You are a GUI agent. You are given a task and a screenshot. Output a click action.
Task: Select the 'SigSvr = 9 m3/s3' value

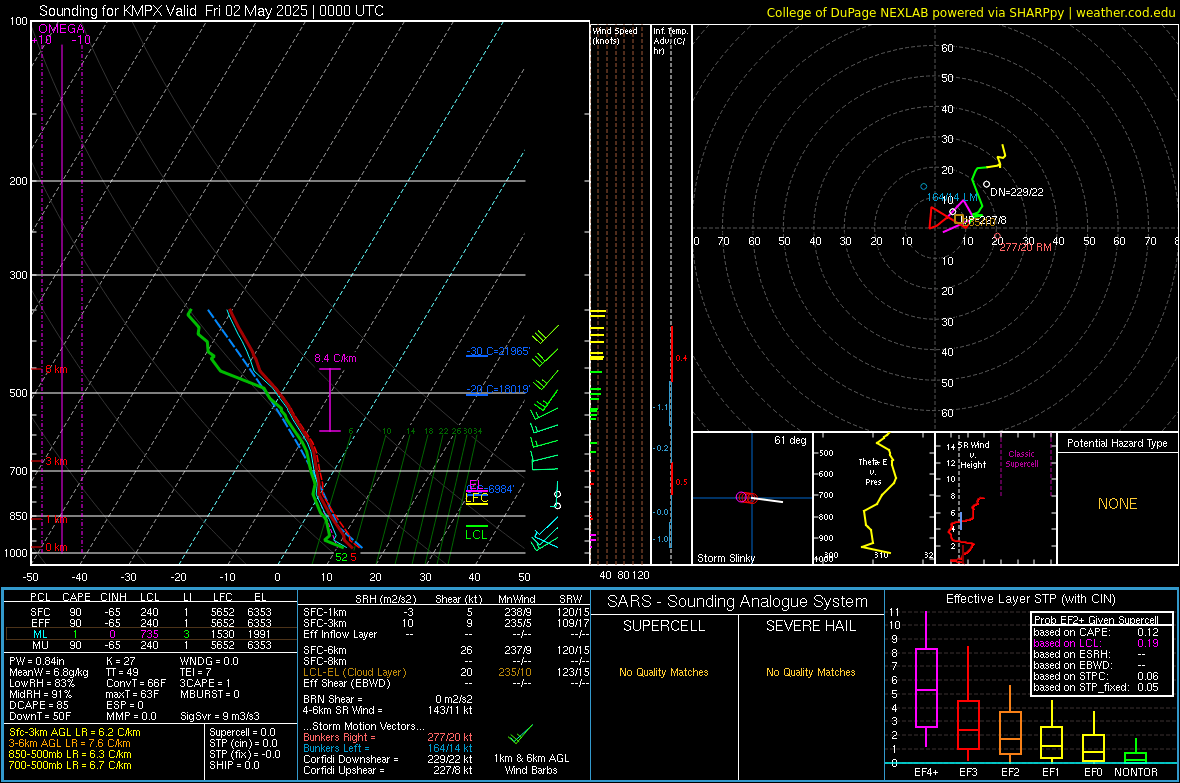(220, 716)
